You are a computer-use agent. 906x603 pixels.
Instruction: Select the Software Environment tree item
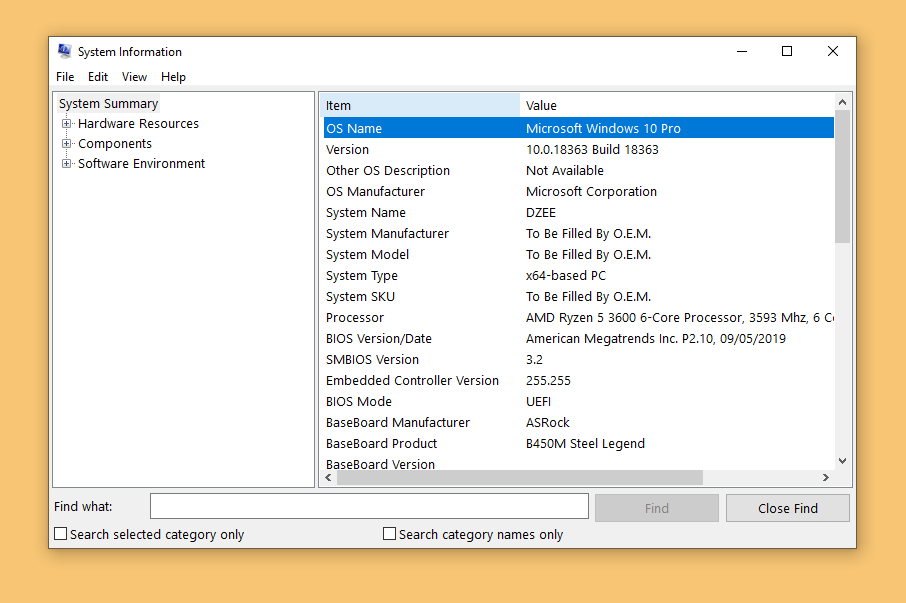[142, 164]
